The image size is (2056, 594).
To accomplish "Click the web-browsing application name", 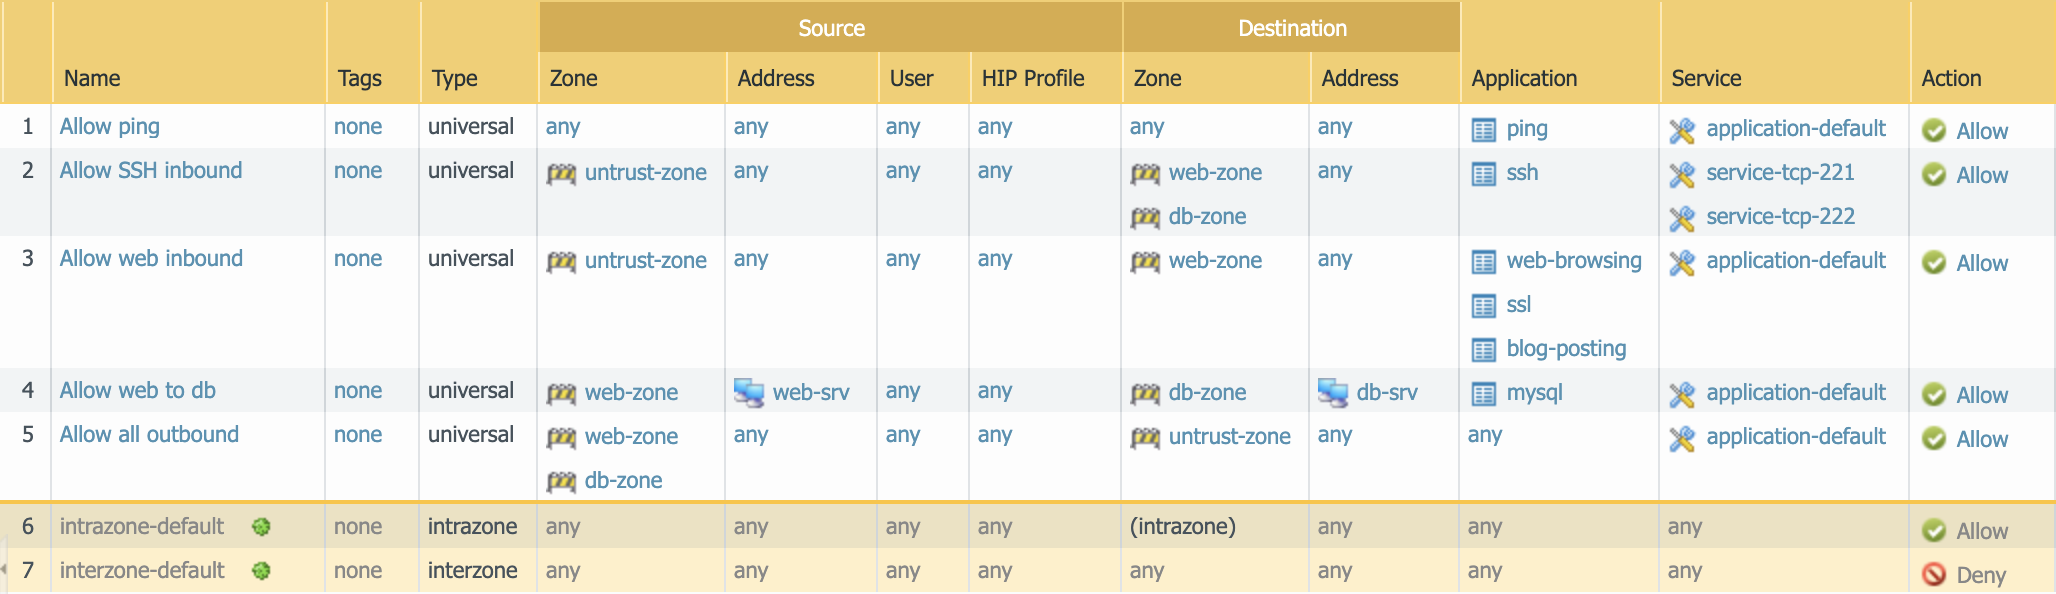I will click(1574, 261).
